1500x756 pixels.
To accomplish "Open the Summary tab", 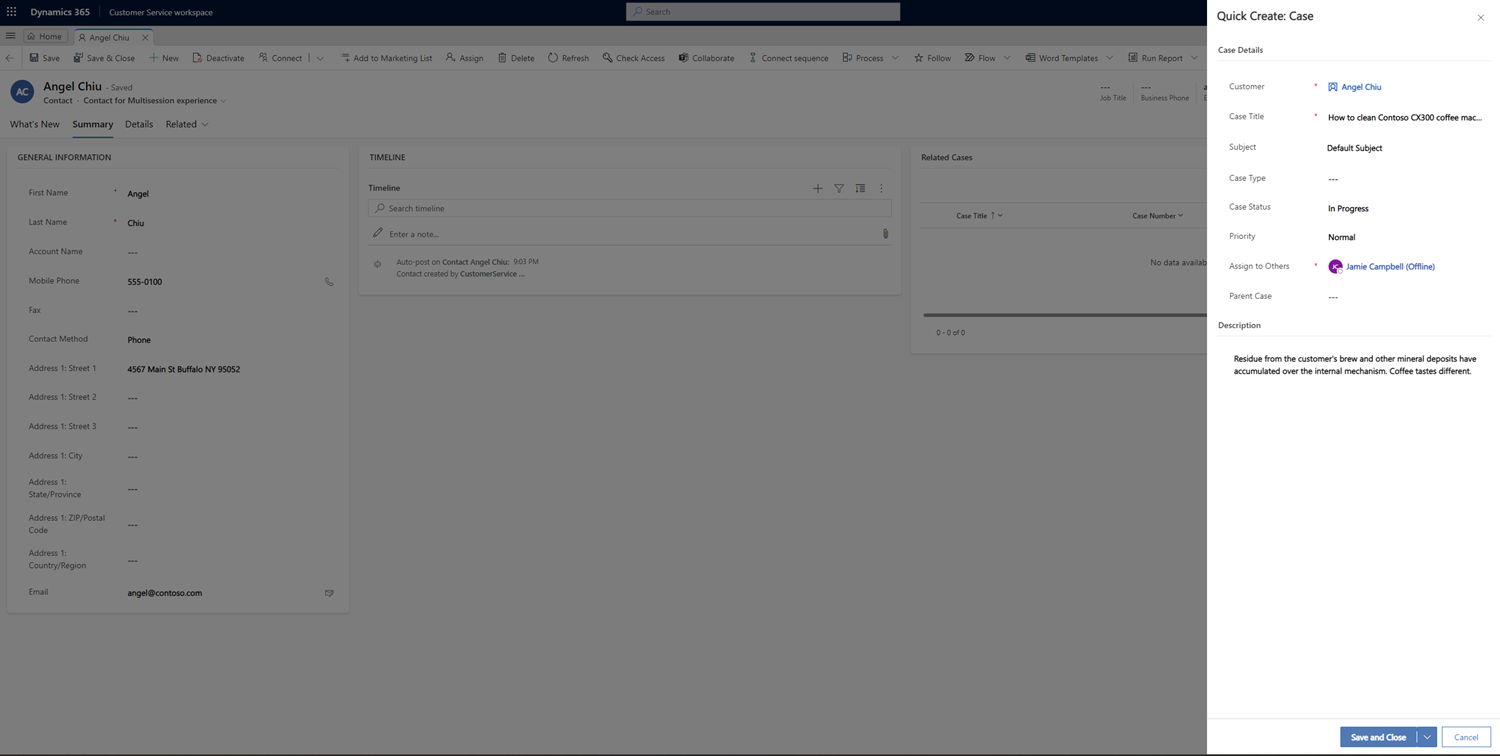I will point(92,124).
